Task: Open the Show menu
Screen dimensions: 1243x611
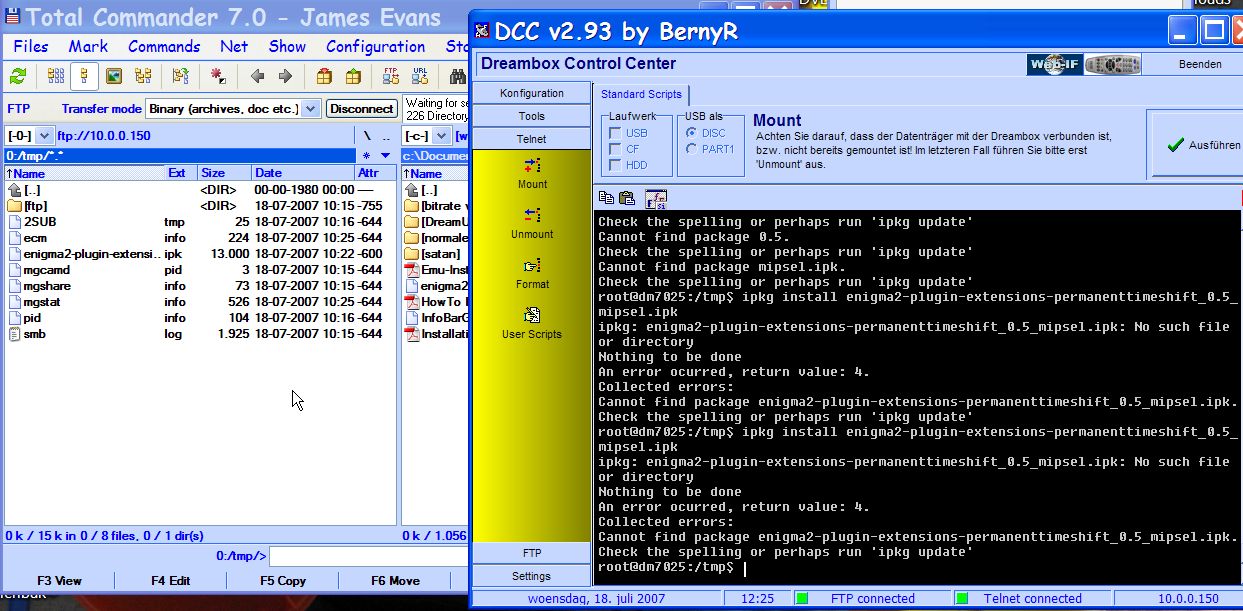Action: pos(287,46)
